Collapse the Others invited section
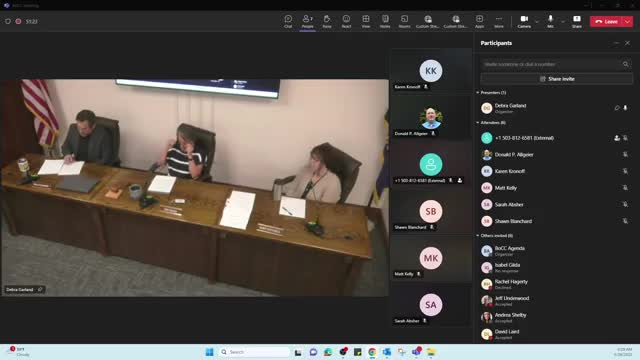Viewport: 640px width, 360px height. (x=478, y=236)
